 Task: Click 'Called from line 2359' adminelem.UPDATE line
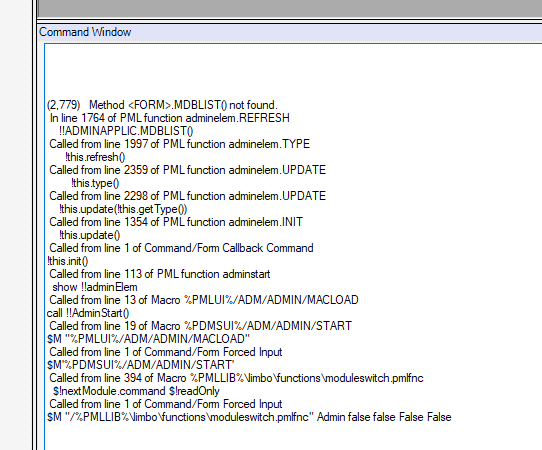[187, 170]
